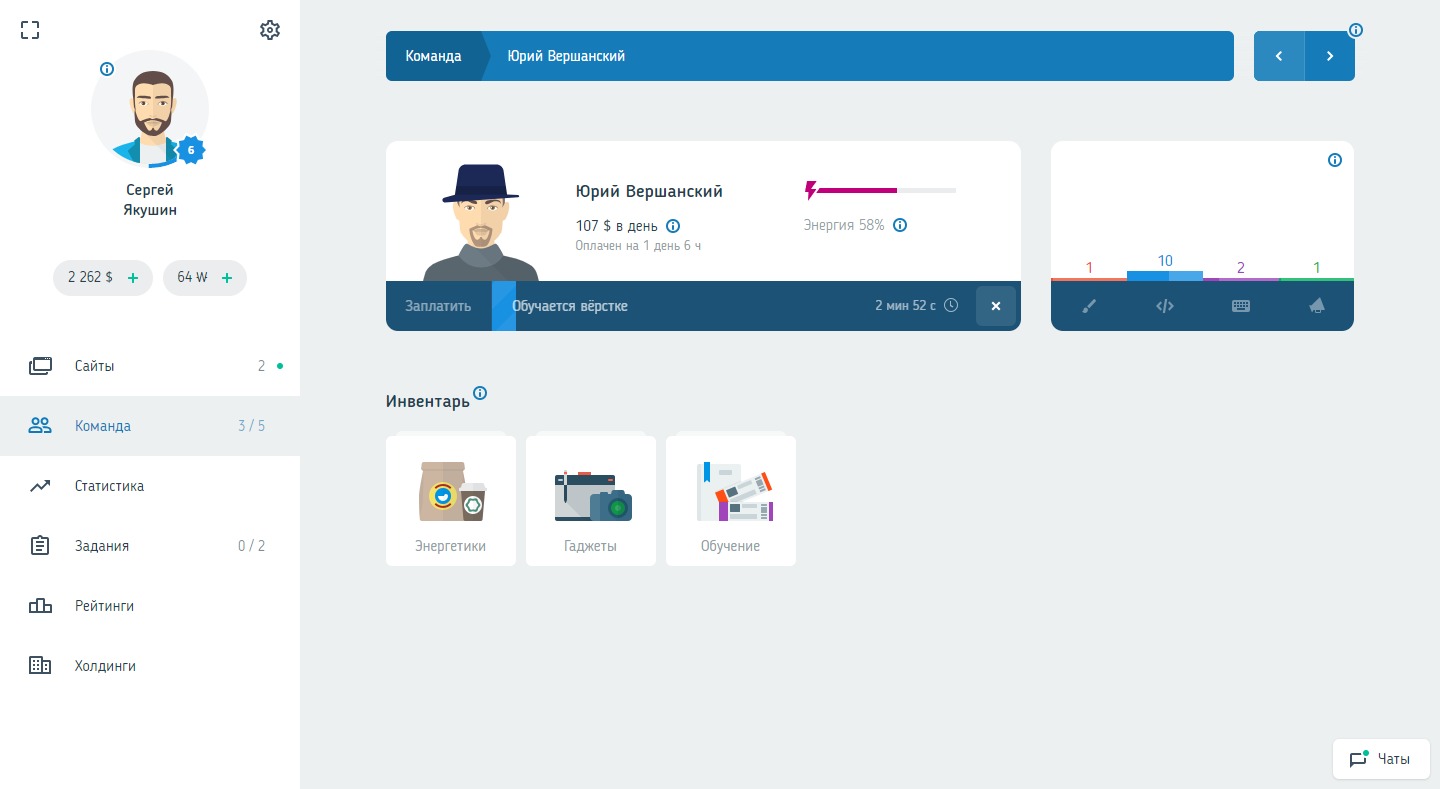Open the Задания section
This screenshot has height=789, width=1440.
coord(101,546)
